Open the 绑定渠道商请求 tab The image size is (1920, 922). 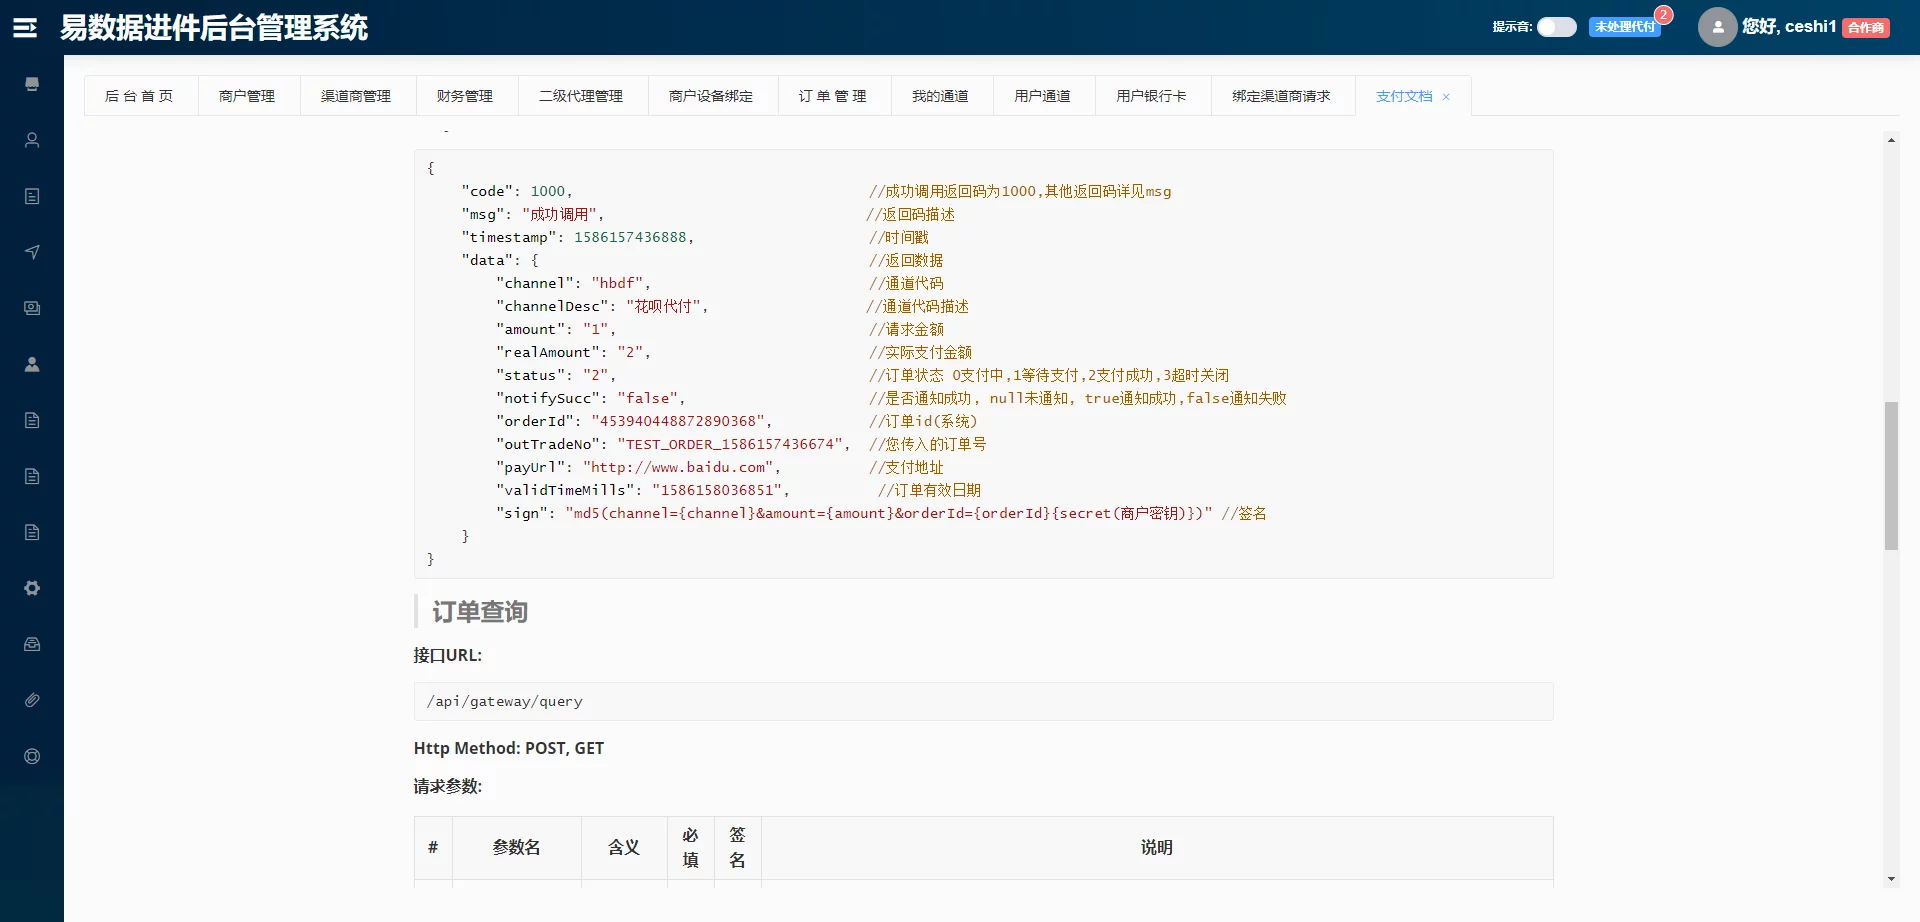pos(1281,96)
